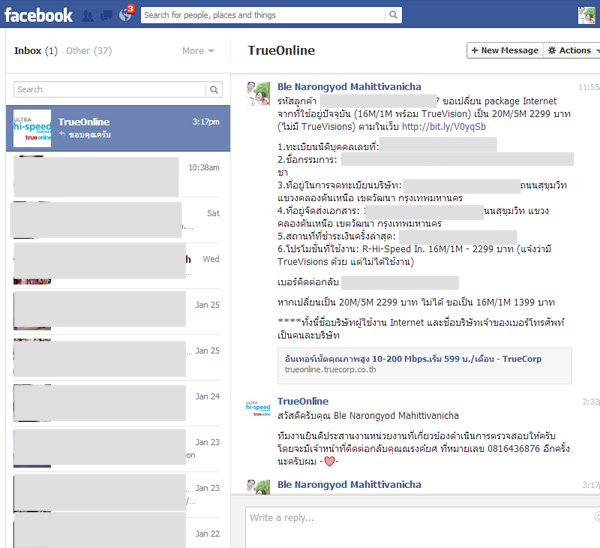
Task: Open the bit.ly/V0yqSb link
Action: 444,127
